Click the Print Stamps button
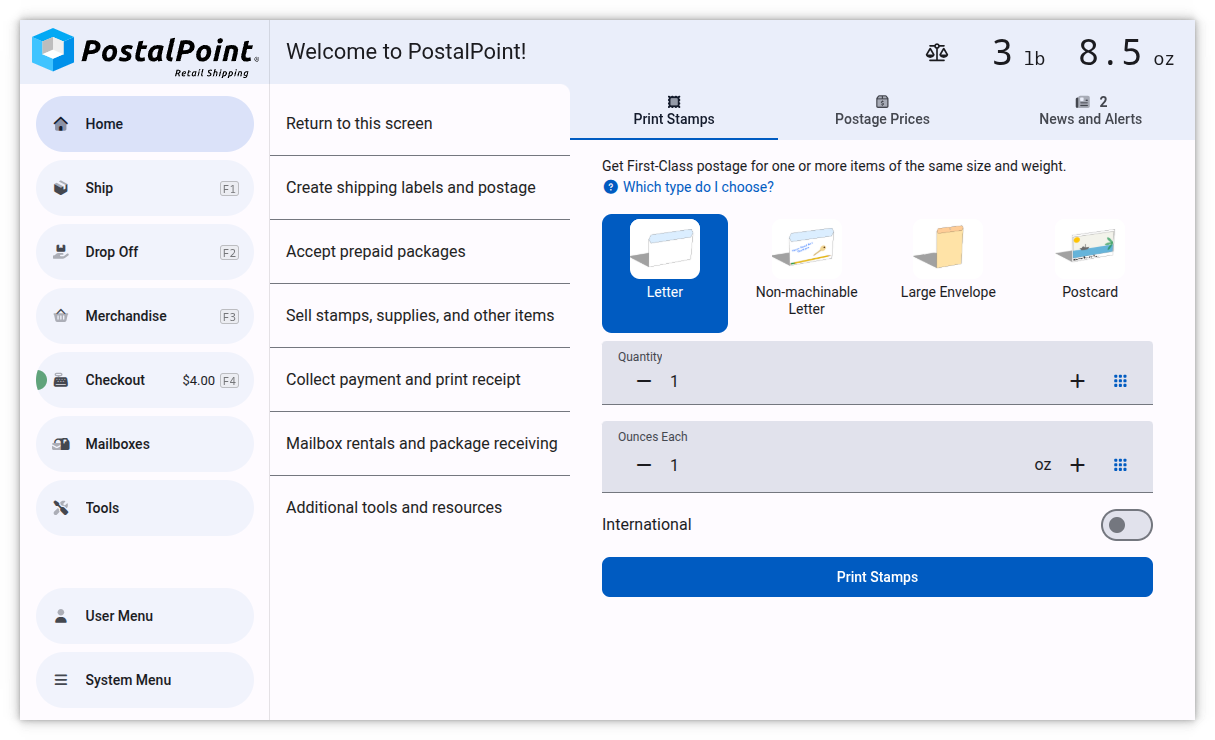Viewport: 1215px width, 740px height. [877, 577]
